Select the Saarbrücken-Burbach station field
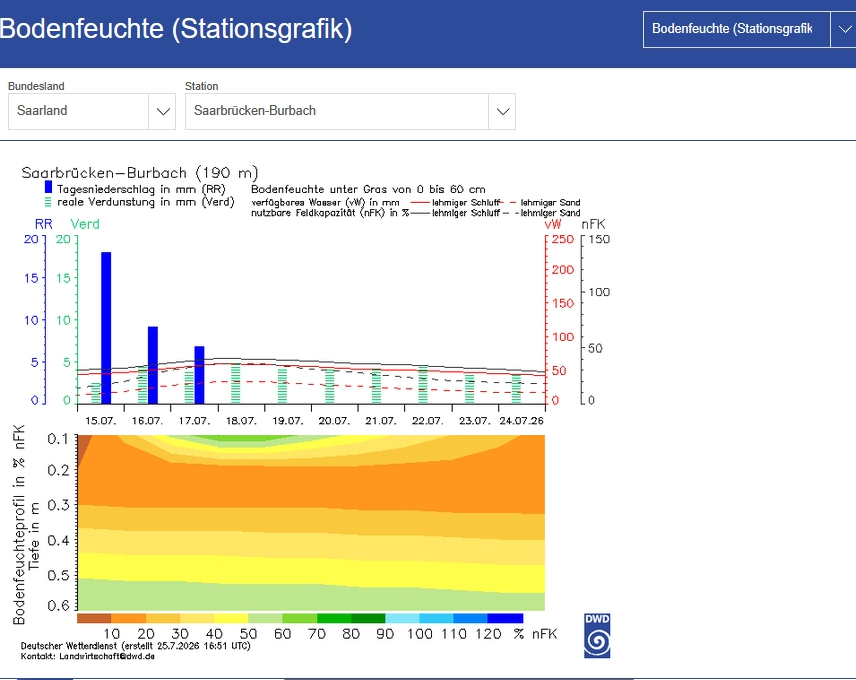 click(350, 111)
